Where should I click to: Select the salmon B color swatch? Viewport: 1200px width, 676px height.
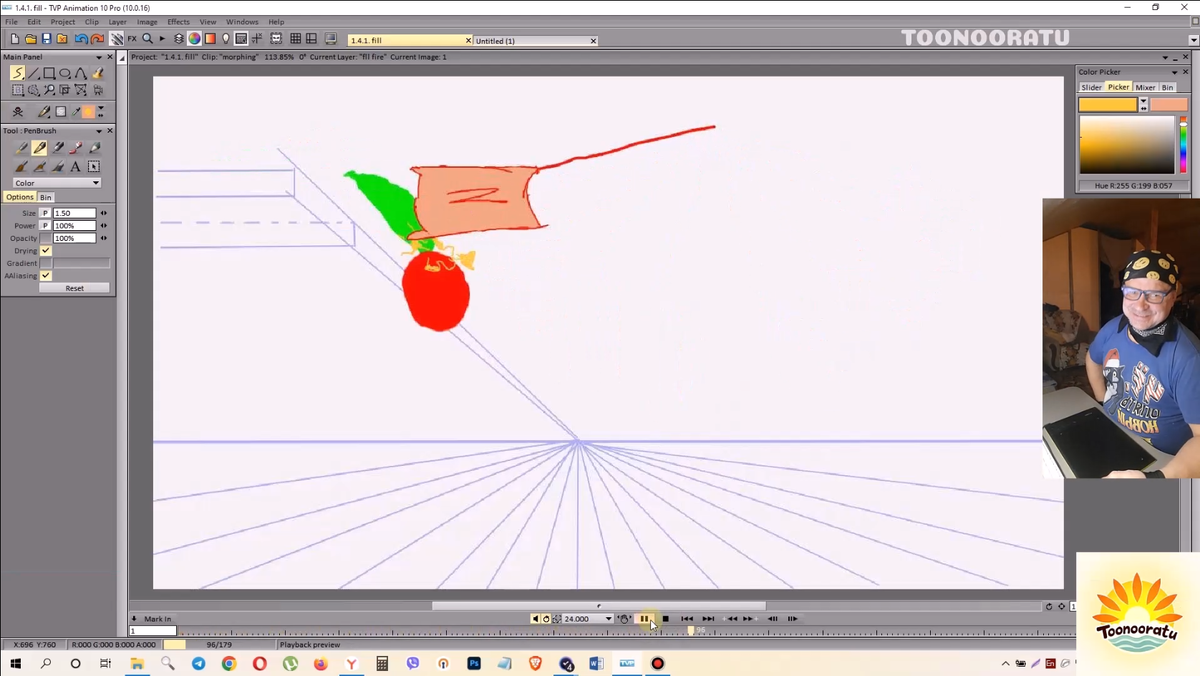point(1168,104)
